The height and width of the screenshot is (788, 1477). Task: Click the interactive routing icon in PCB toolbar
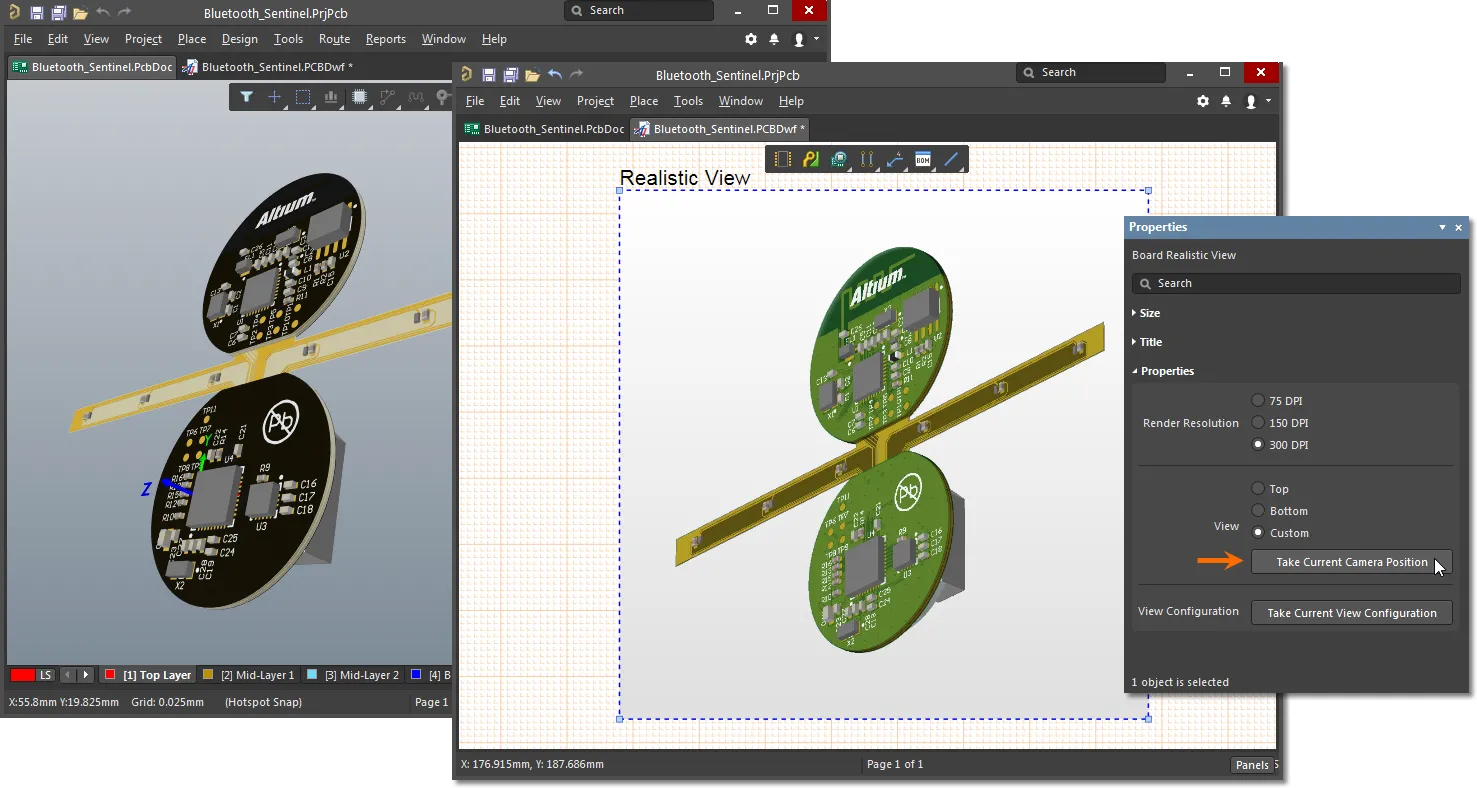point(387,97)
